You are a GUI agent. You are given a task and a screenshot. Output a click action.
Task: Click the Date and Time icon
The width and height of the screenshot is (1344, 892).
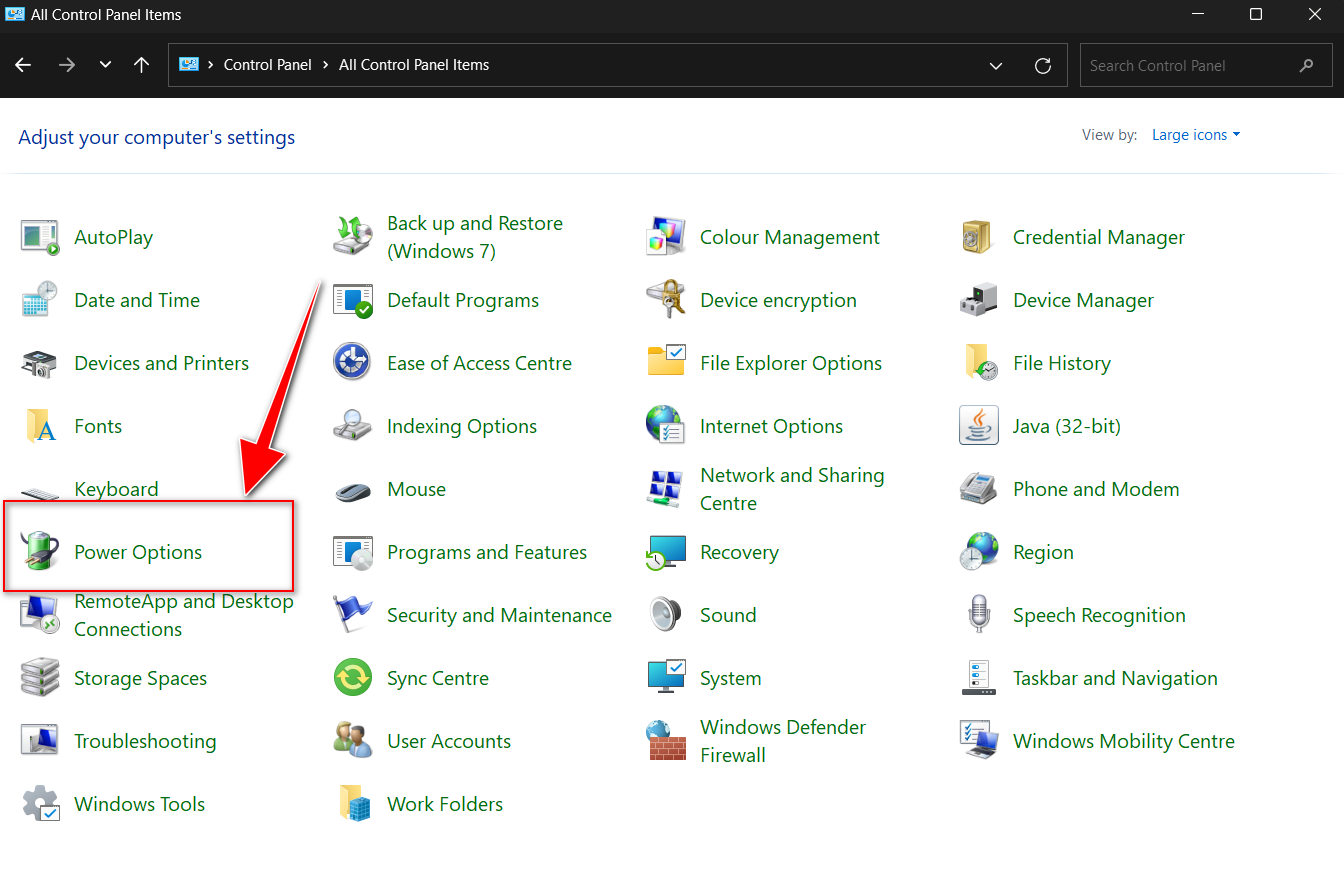coord(40,301)
